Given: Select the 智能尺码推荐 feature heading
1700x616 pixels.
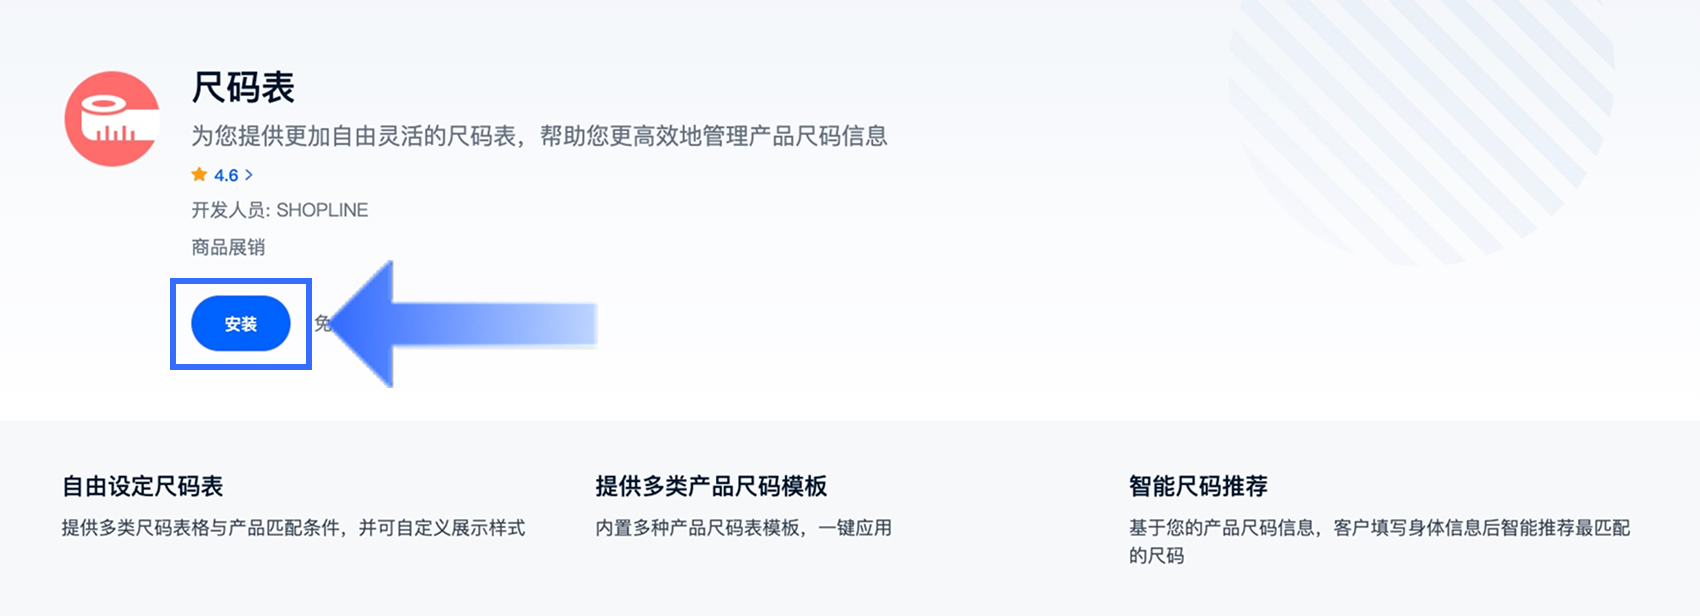Looking at the screenshot, I should (x=1198, y=487).
